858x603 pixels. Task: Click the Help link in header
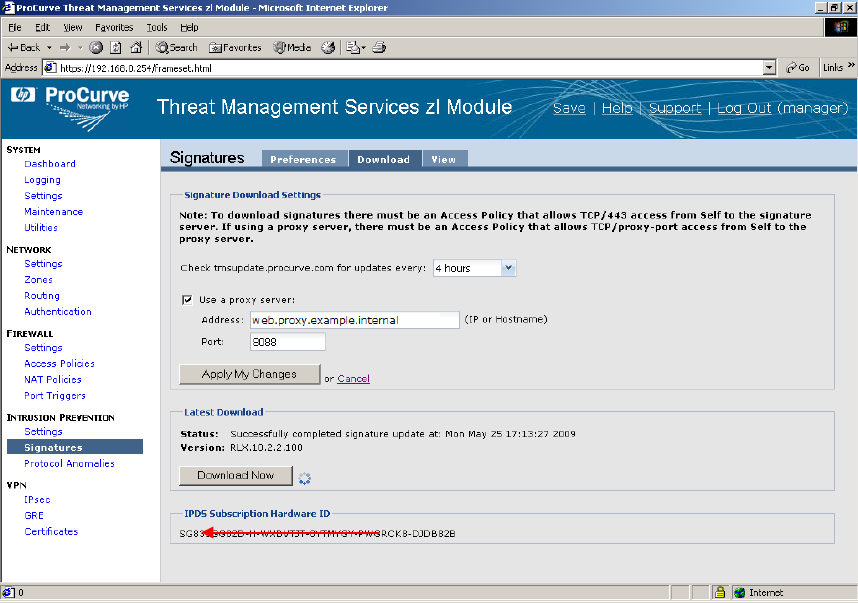pyautogui.click(x=617, y=108)
